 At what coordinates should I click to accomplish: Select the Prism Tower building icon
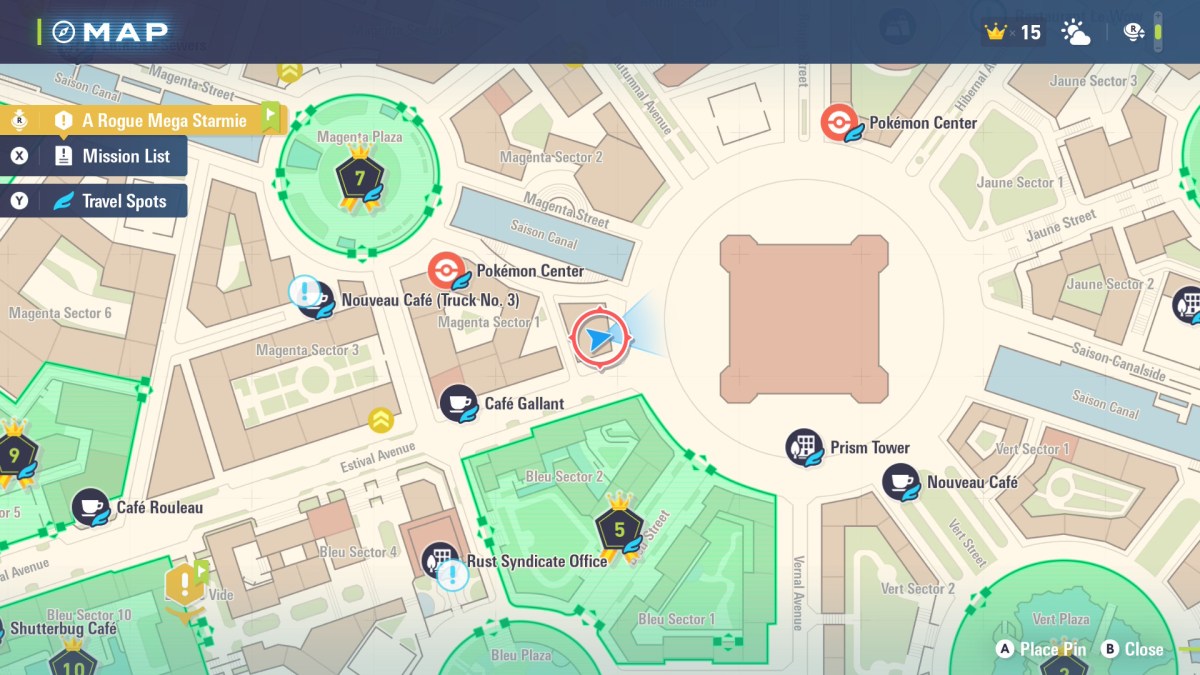[x=804, y=448]
